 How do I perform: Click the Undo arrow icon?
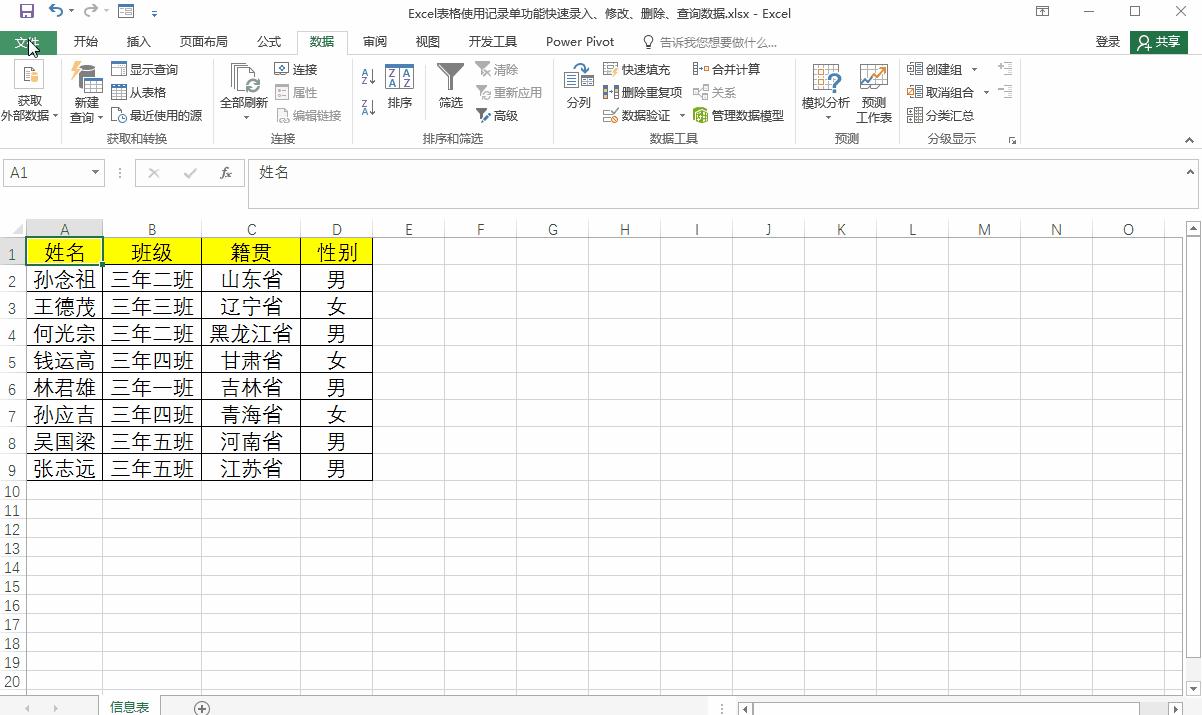click(x=56, y=12)
